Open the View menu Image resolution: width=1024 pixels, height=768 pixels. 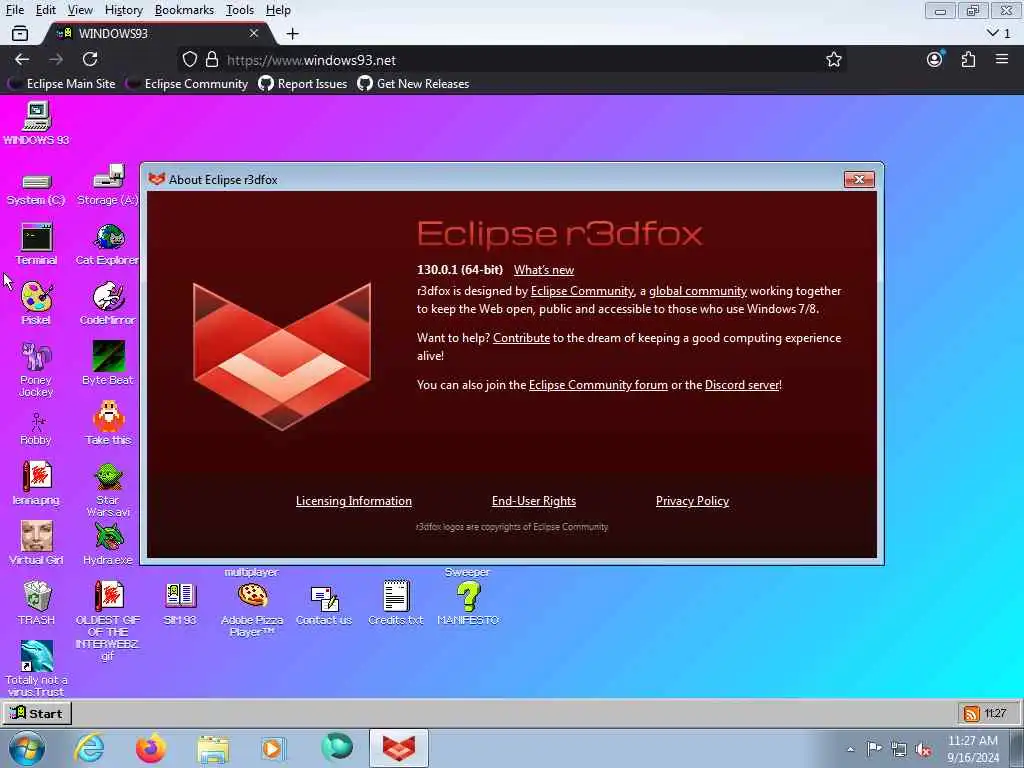pyautogui.click(x=80, y=10)
